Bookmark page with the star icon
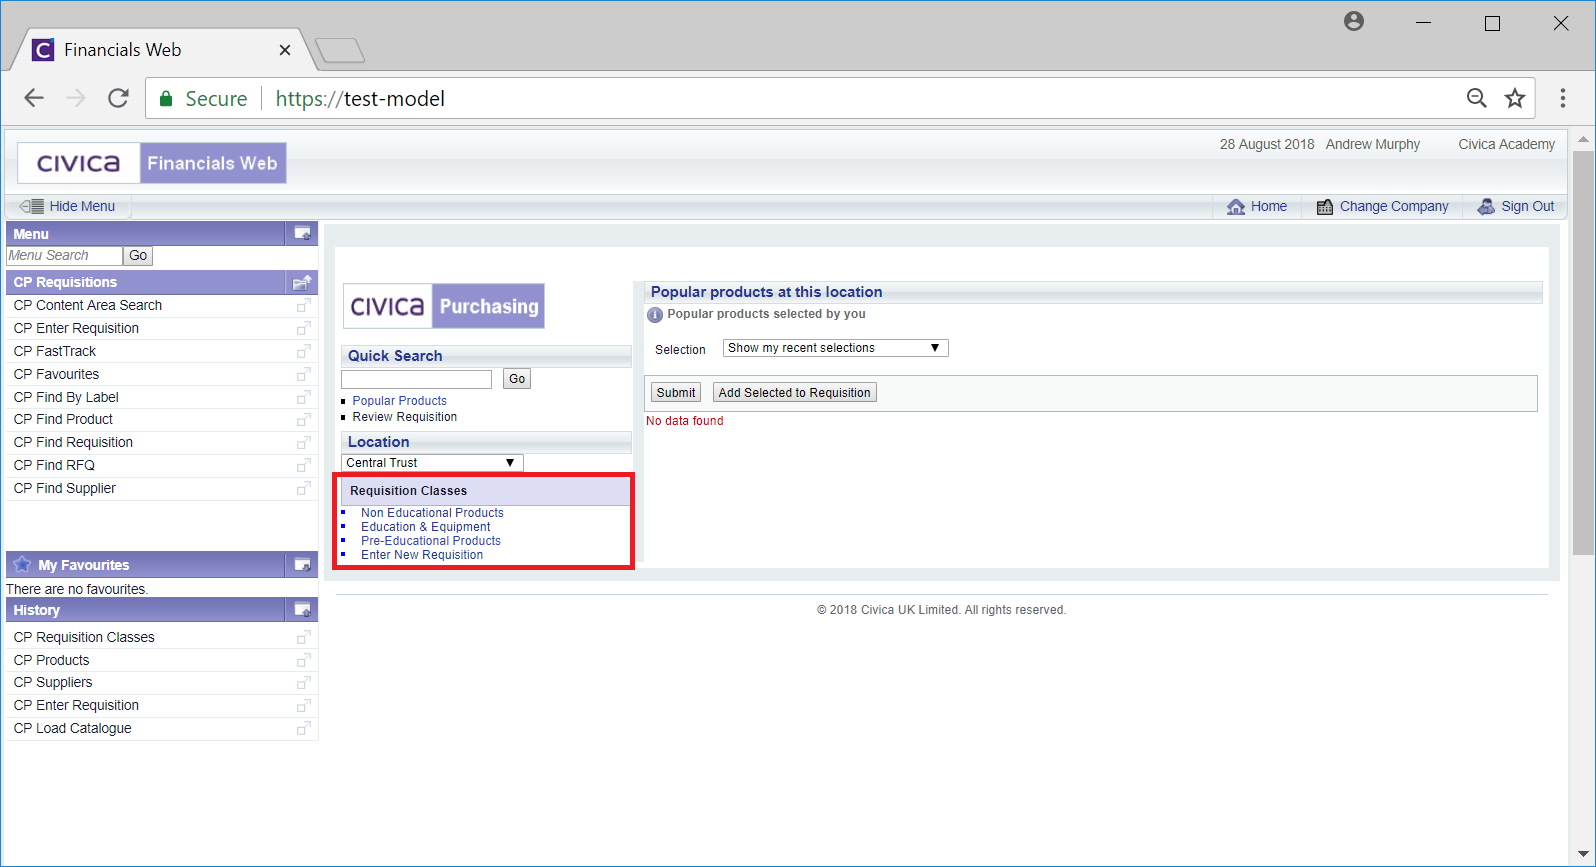Image resolution: width=1596 pixels, height=867 pixels. 1515,98
